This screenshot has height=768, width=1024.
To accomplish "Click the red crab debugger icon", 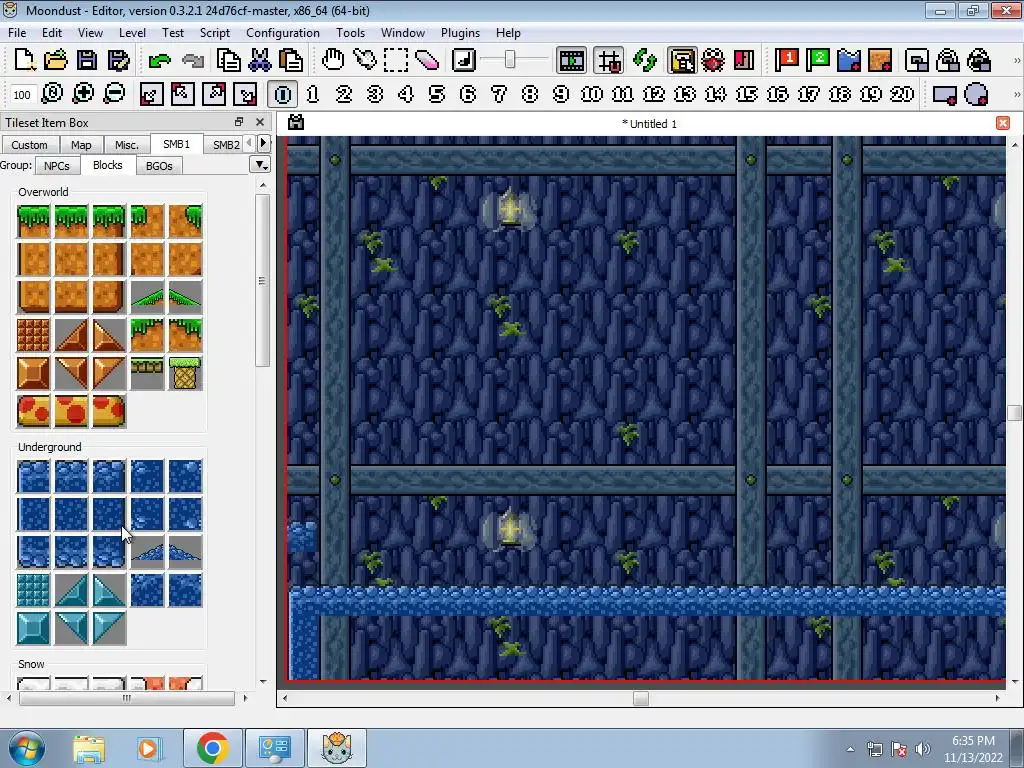I will point(712,60).
